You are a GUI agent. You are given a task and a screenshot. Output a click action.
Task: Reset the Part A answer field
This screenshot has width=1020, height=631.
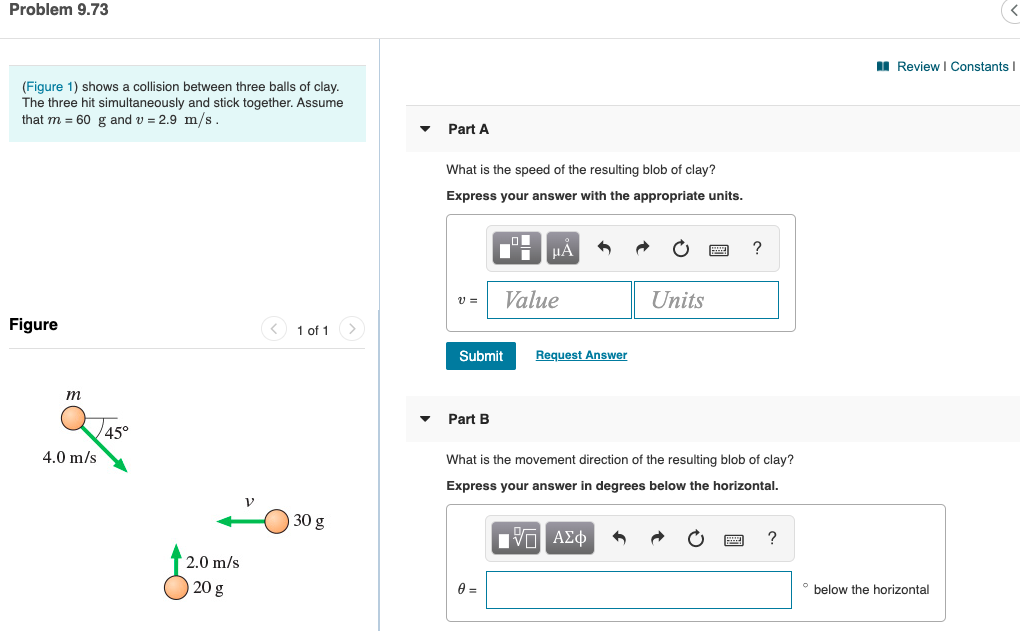pos(680,248)
